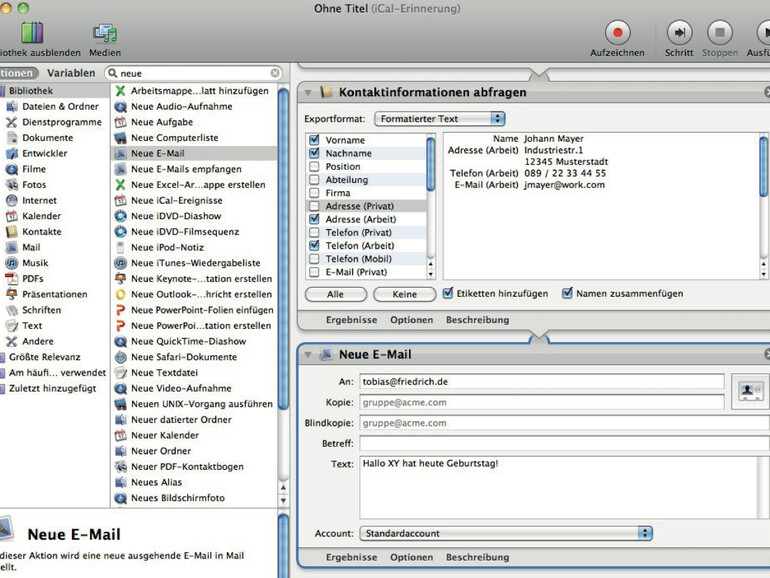Image resolution: width=770 pixels, height=578 pixels.
Task: Uncheck the Vorname checkbox
Action: (315, 140)
